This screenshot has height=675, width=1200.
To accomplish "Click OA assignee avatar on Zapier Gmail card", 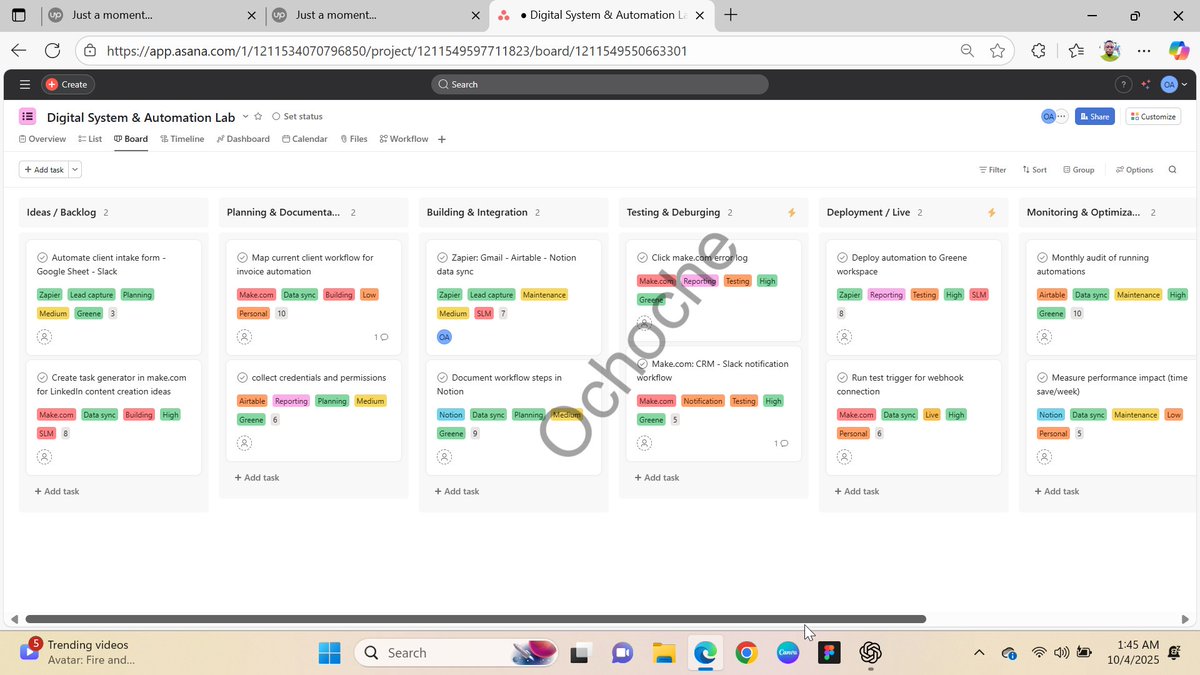I will (x=444, y=337).
